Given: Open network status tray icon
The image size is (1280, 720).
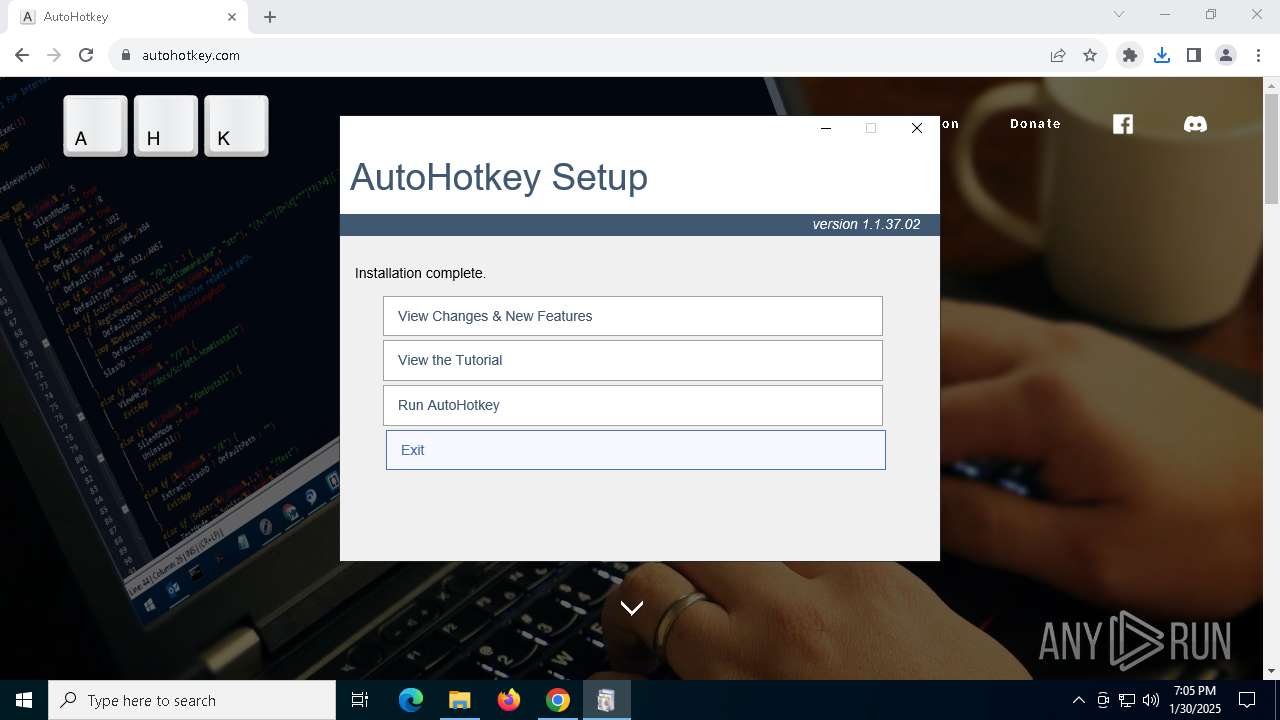Looking at the screenshot, I should (1127, 700).
